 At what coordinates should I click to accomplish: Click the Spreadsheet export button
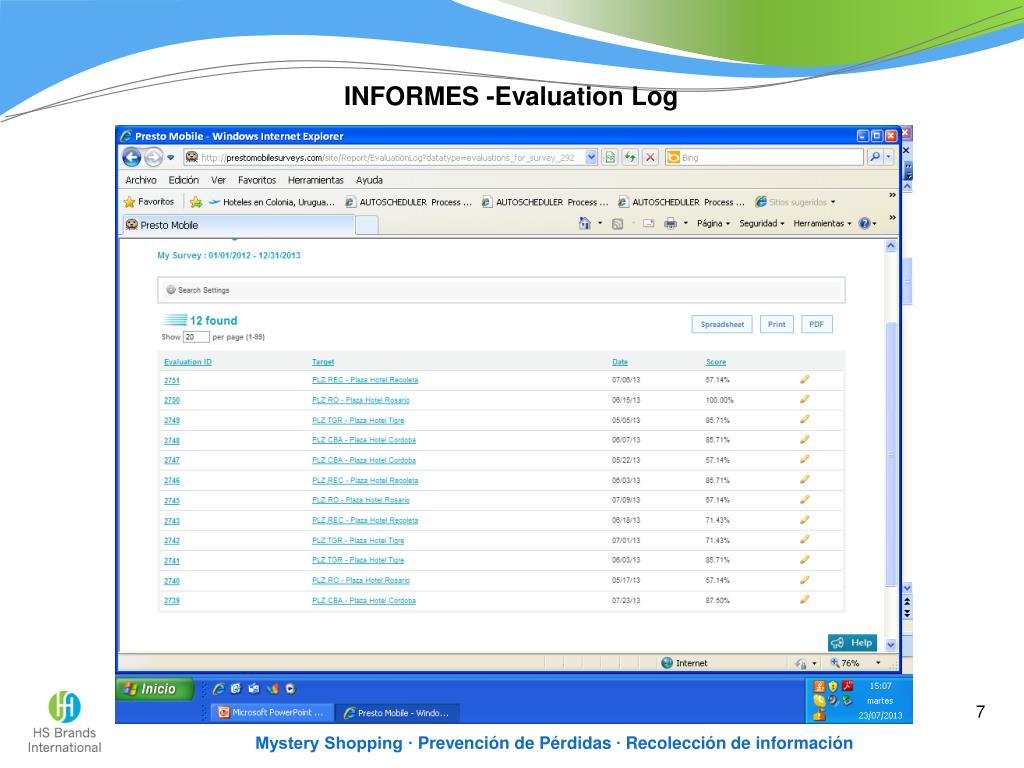coord(721,324)
